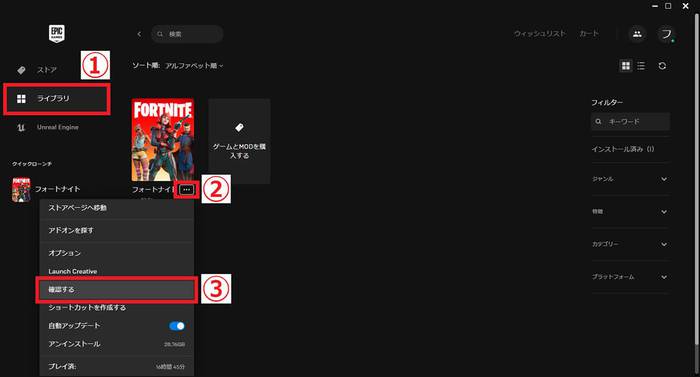Viewport: 700px width, 377px height.
Task: Click the ゲームとMODを購入する tile
Action: coord(239,141)
